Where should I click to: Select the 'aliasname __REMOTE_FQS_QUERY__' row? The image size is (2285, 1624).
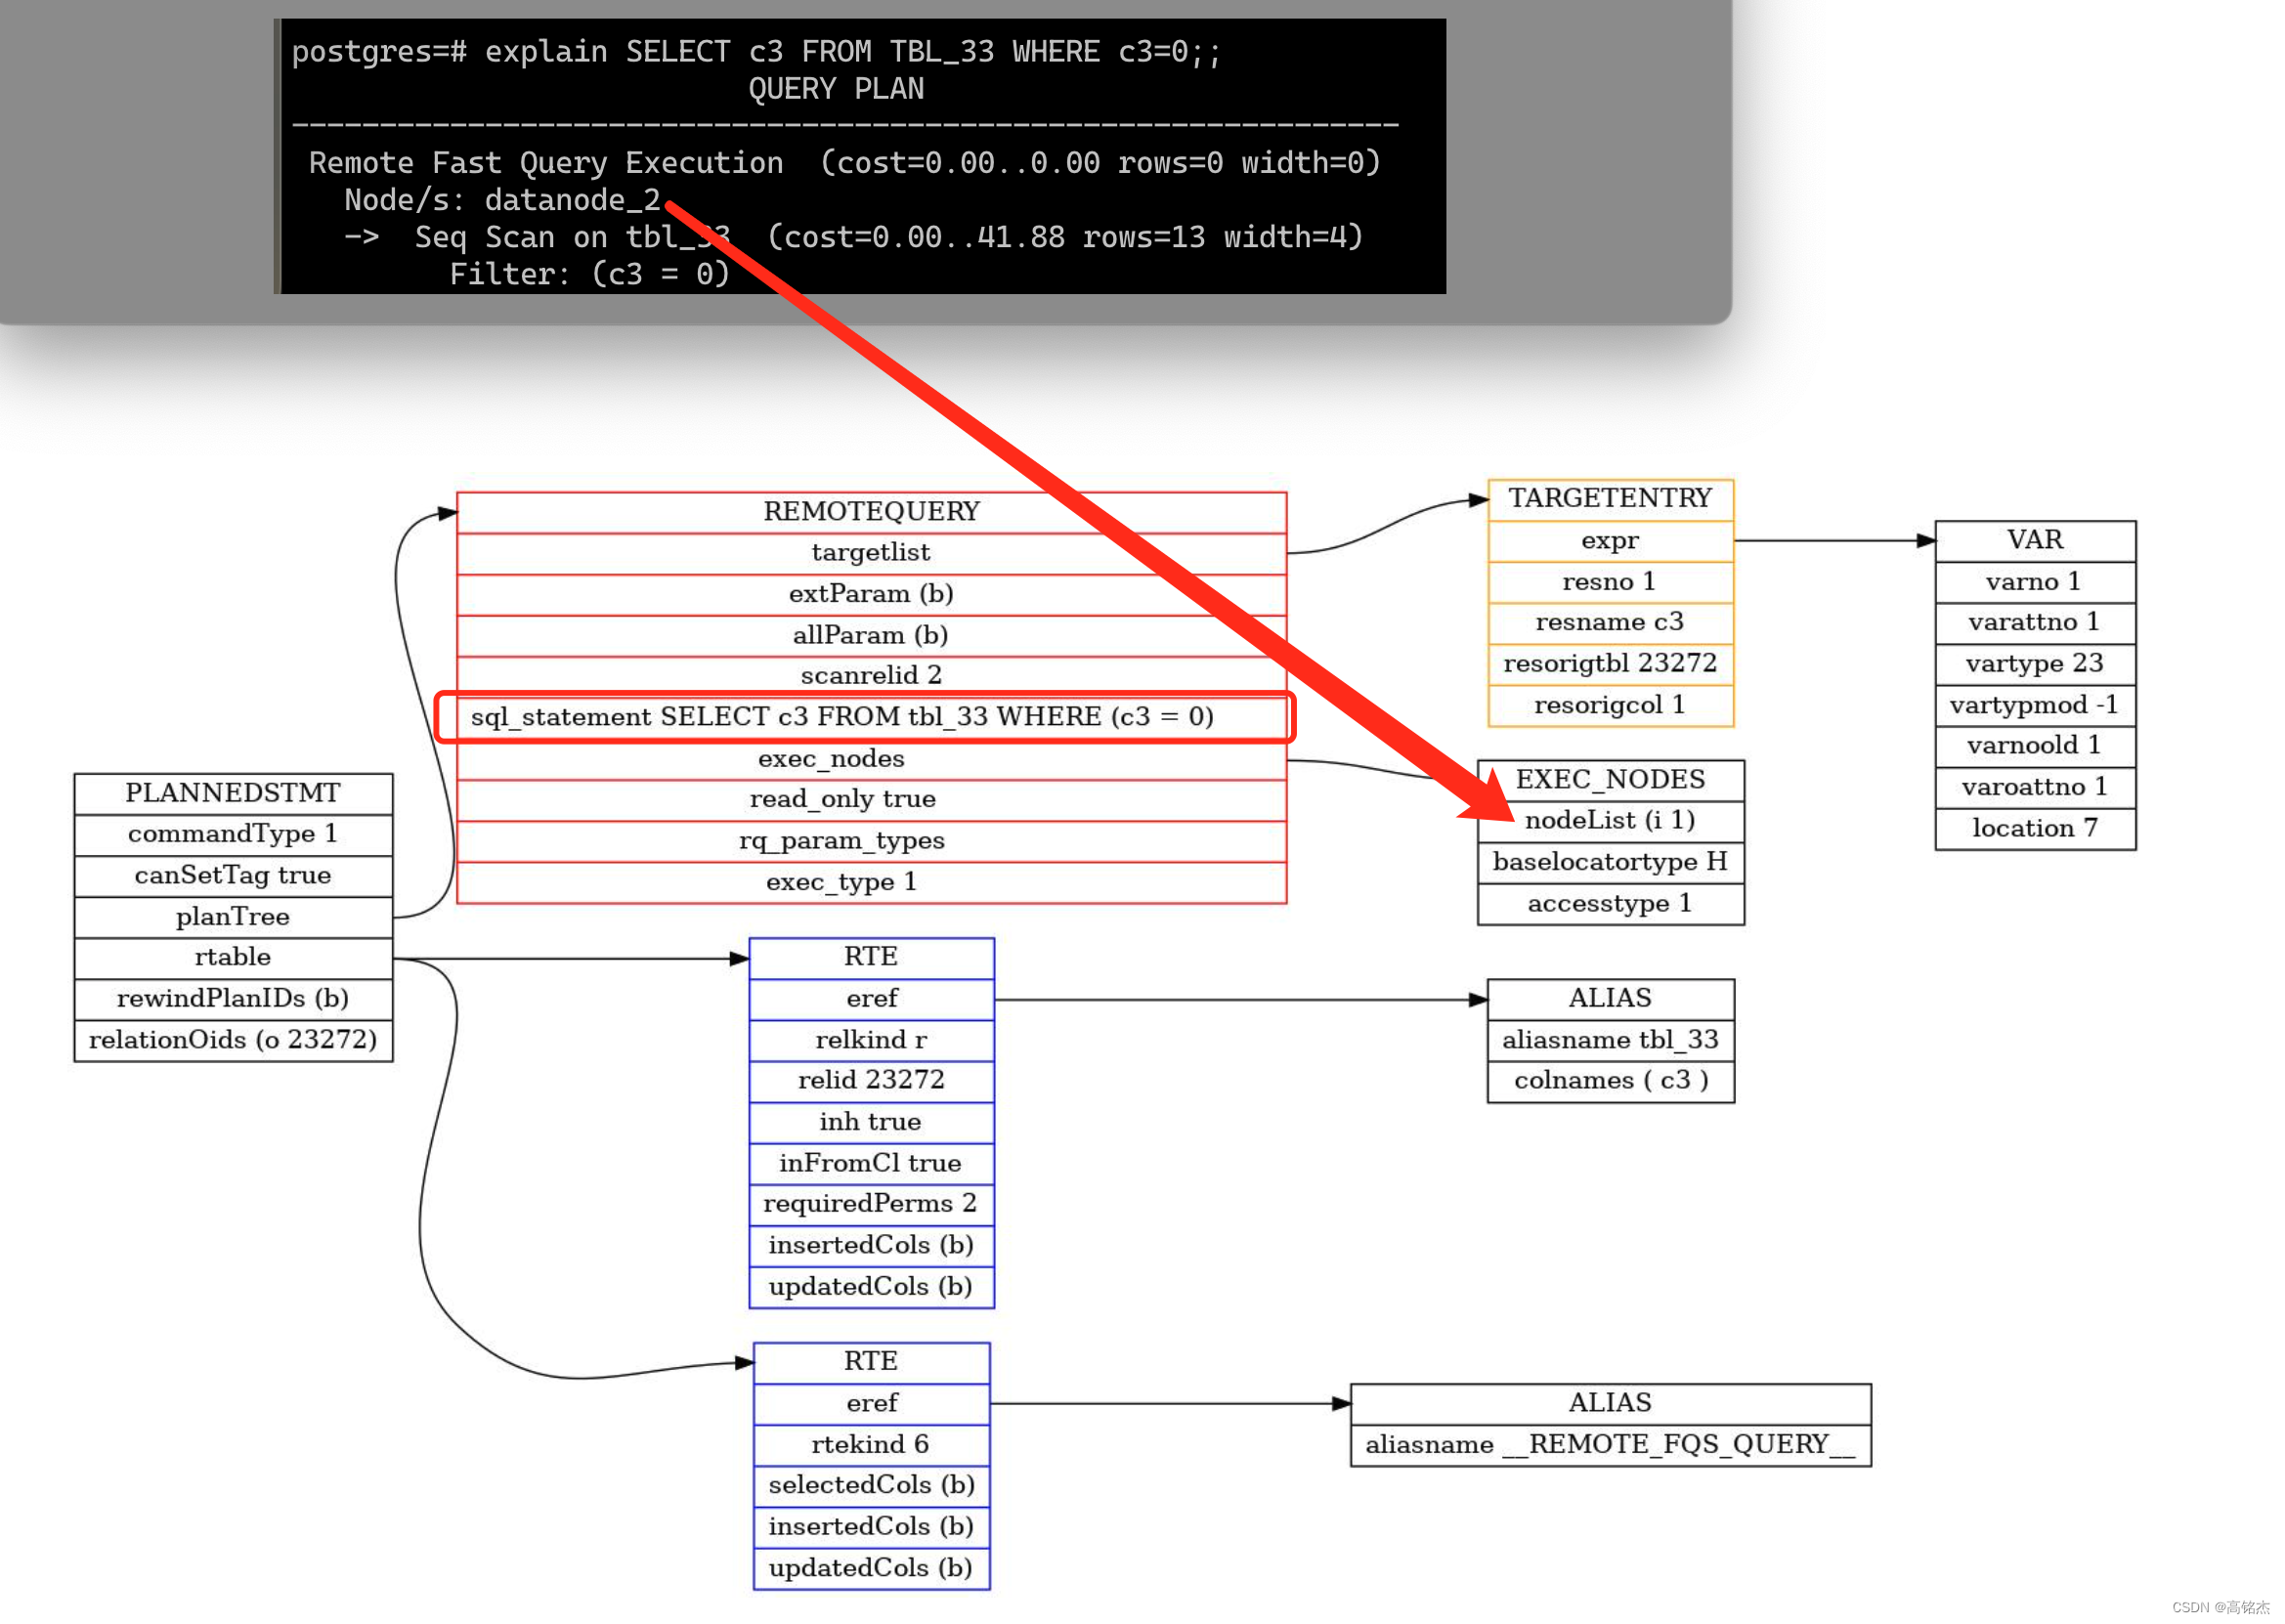[x=1610, y=1446]
